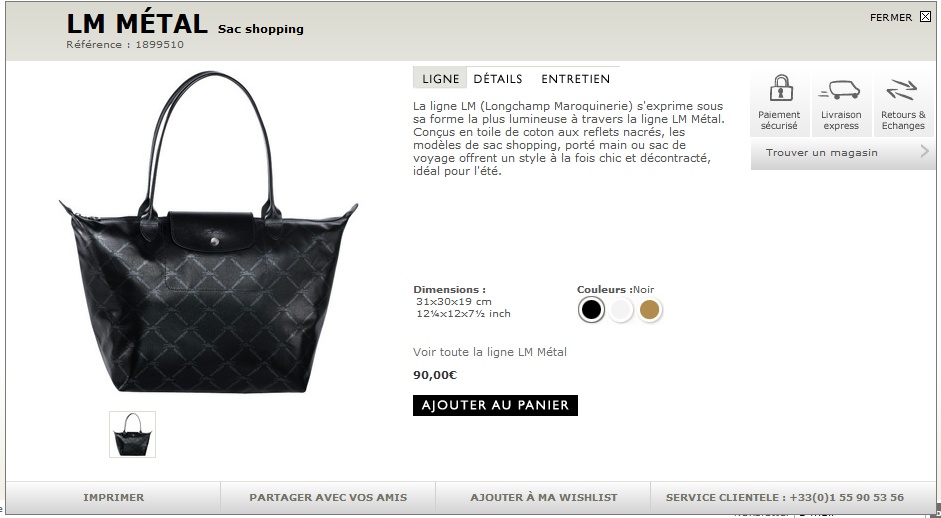This screenshot has width=941, height=518.
Task: Click IMPRIMER to print the page
Action: (x=113, y=497)
